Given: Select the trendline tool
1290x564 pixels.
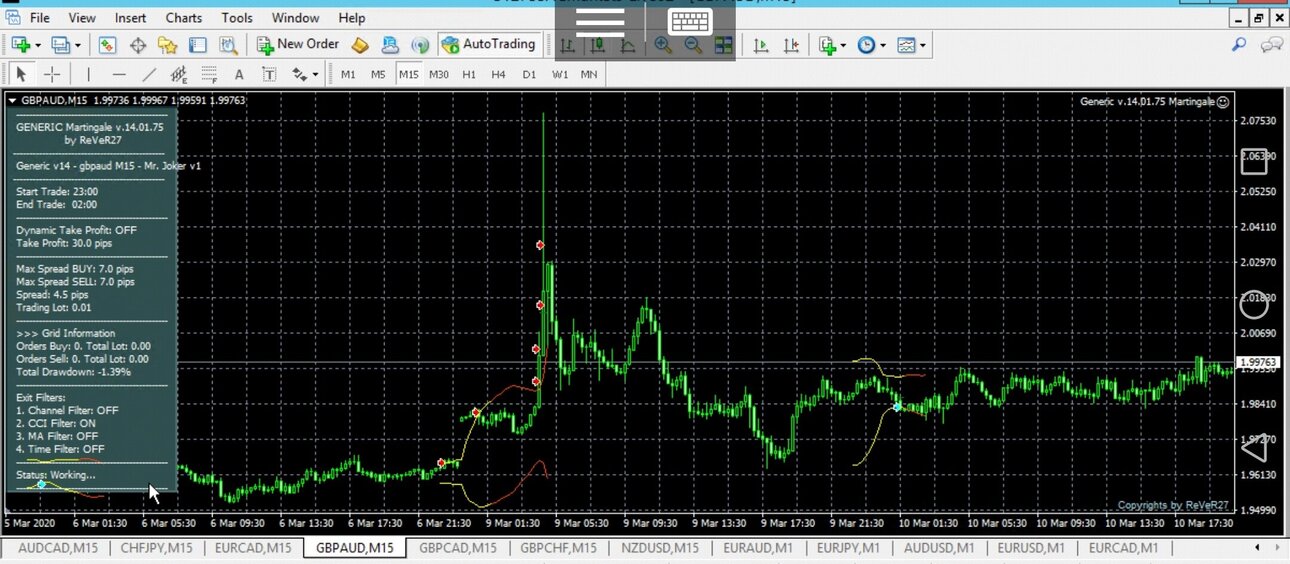Looking at the screenshot, I should pyautogui.click(x=149, y=74).
